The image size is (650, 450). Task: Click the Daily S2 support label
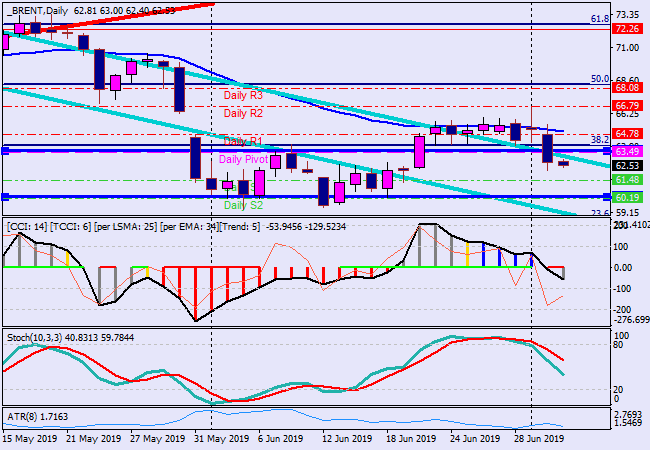pyautogui.click(x=243, y=205)
